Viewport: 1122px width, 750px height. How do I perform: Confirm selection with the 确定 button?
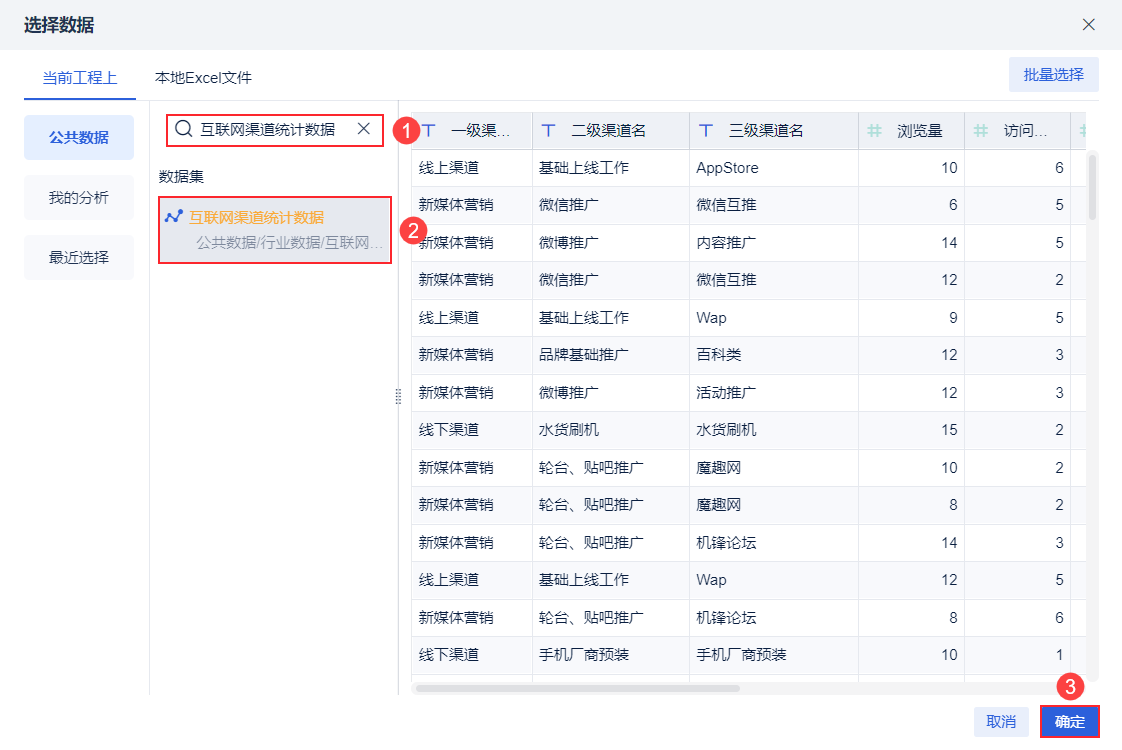pyautogui.click(x=1069, y=721)
